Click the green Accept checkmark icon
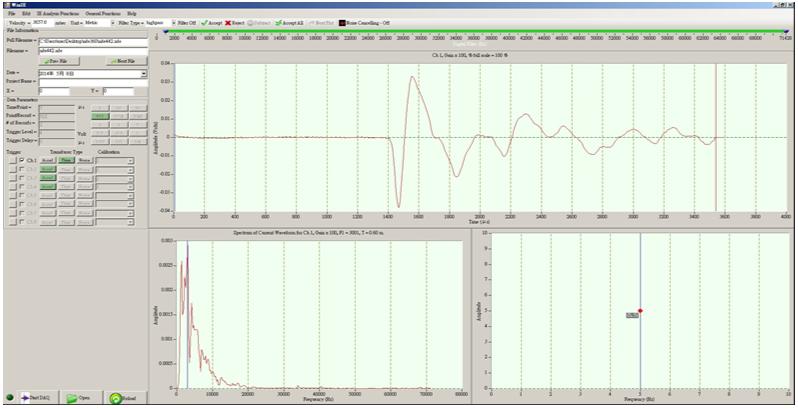 (x=203, y=21)
